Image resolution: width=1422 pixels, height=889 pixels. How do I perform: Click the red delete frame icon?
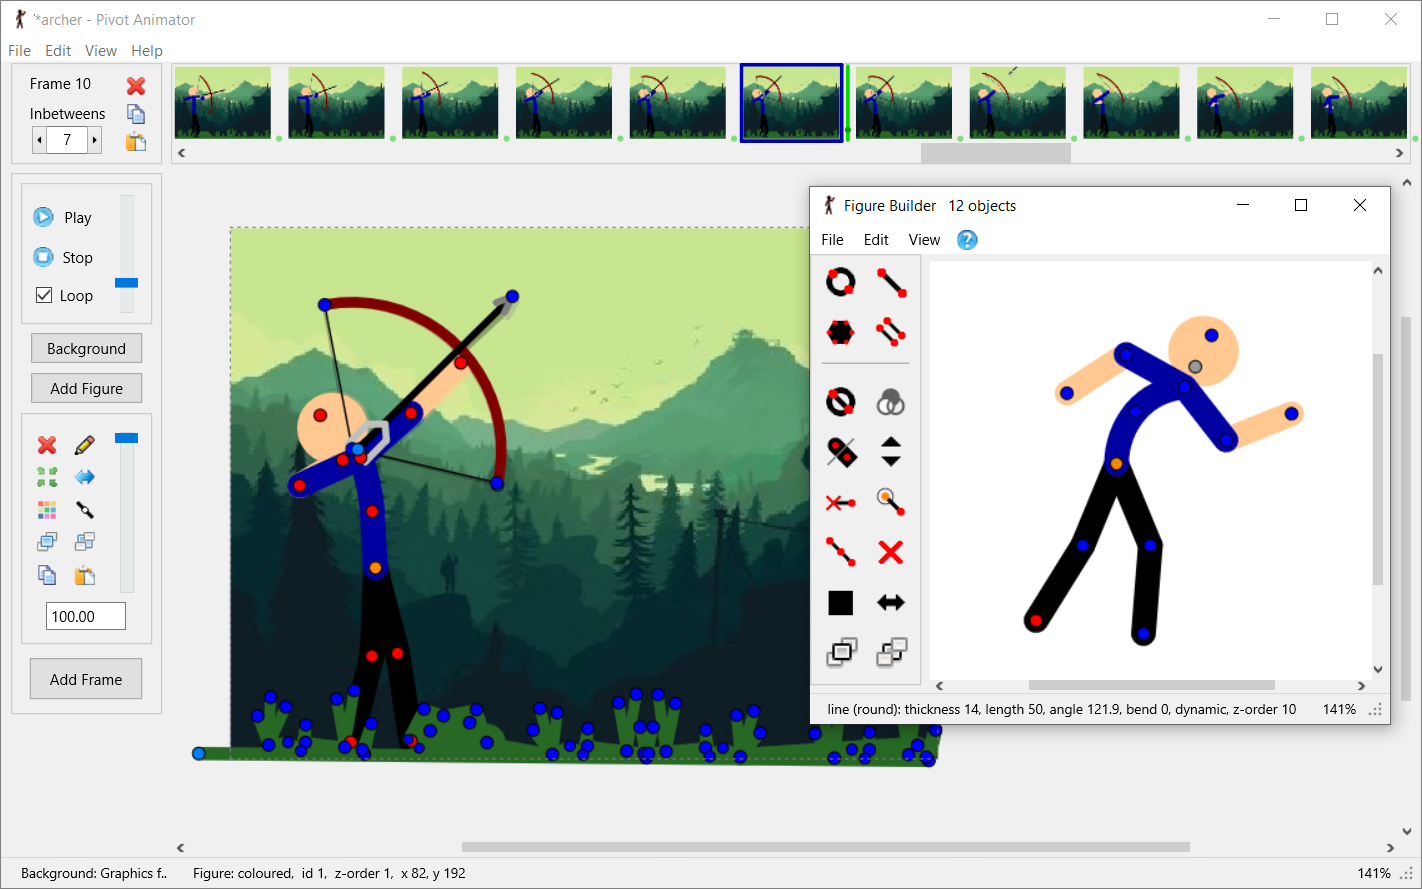click(136, 85)
